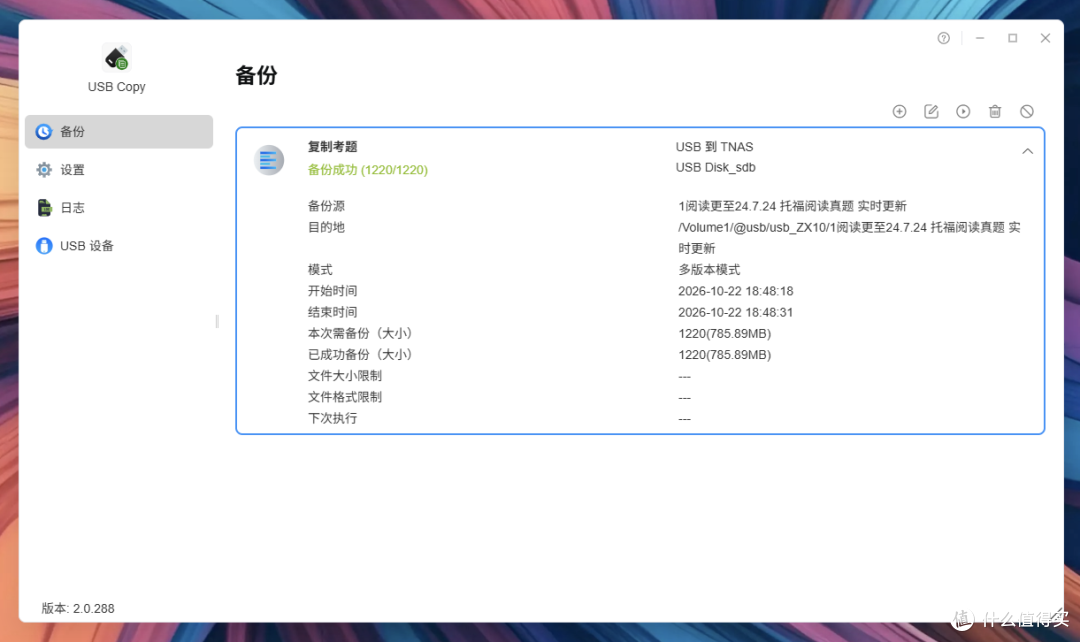Click the sidebar collapse handle

217,322
